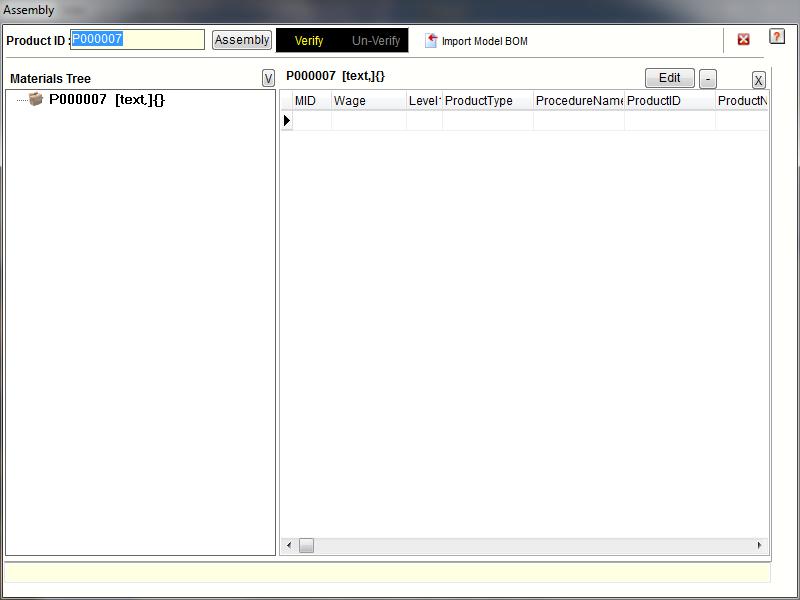Click the minus button next to Edit
Screen dimensions: 800x600
708,79
